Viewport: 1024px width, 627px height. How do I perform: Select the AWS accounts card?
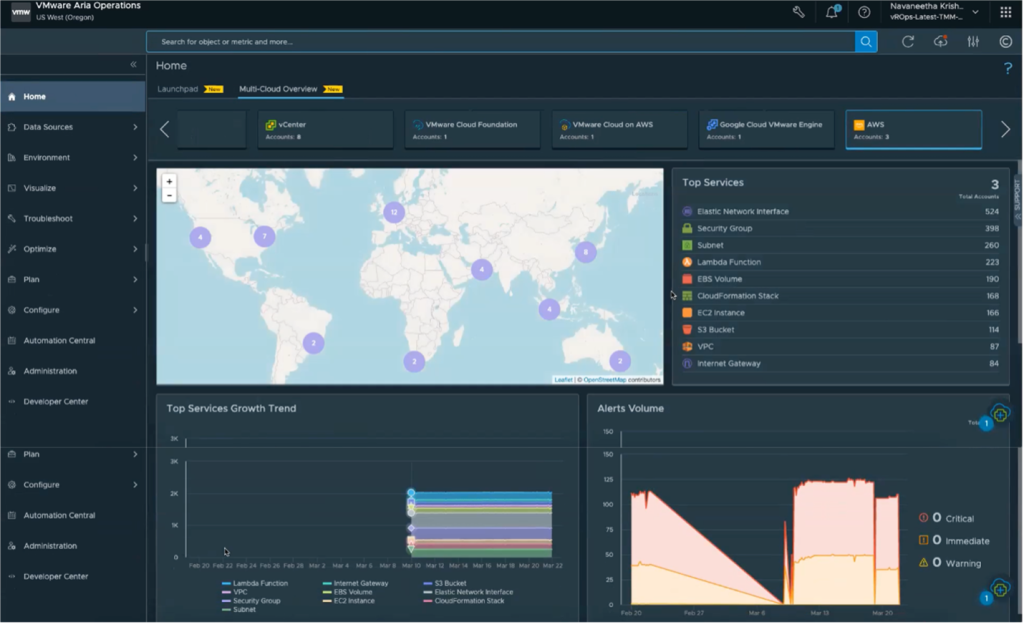pyautogui.click(x=914, y=130)
